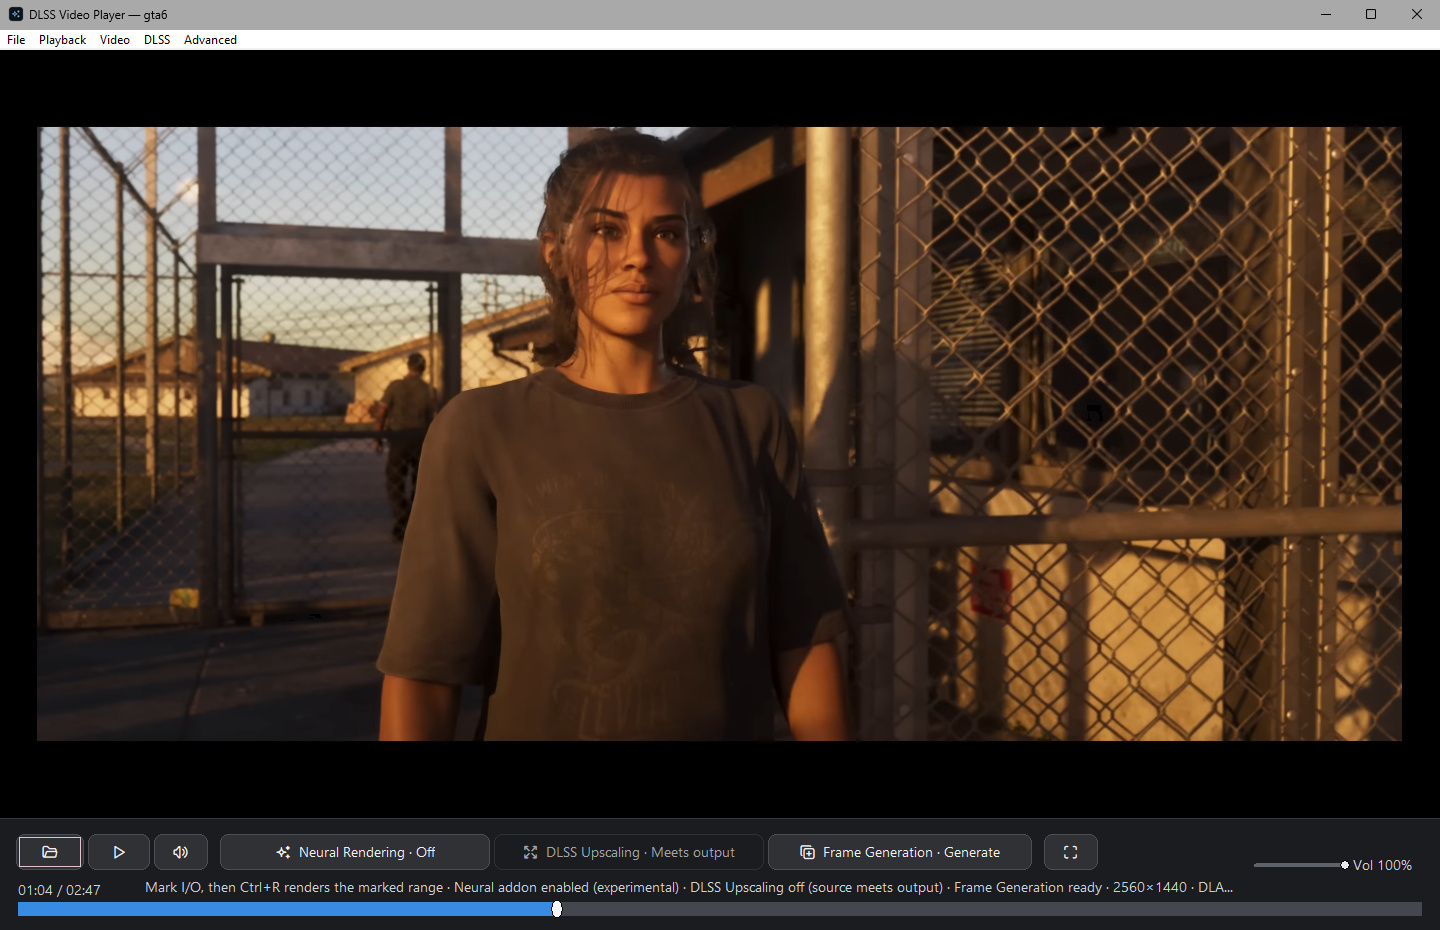Minimize the DLSS Video Player window
This screenshot has height=930, width=1440.
pyautogui.click(x=1326, y=14)
